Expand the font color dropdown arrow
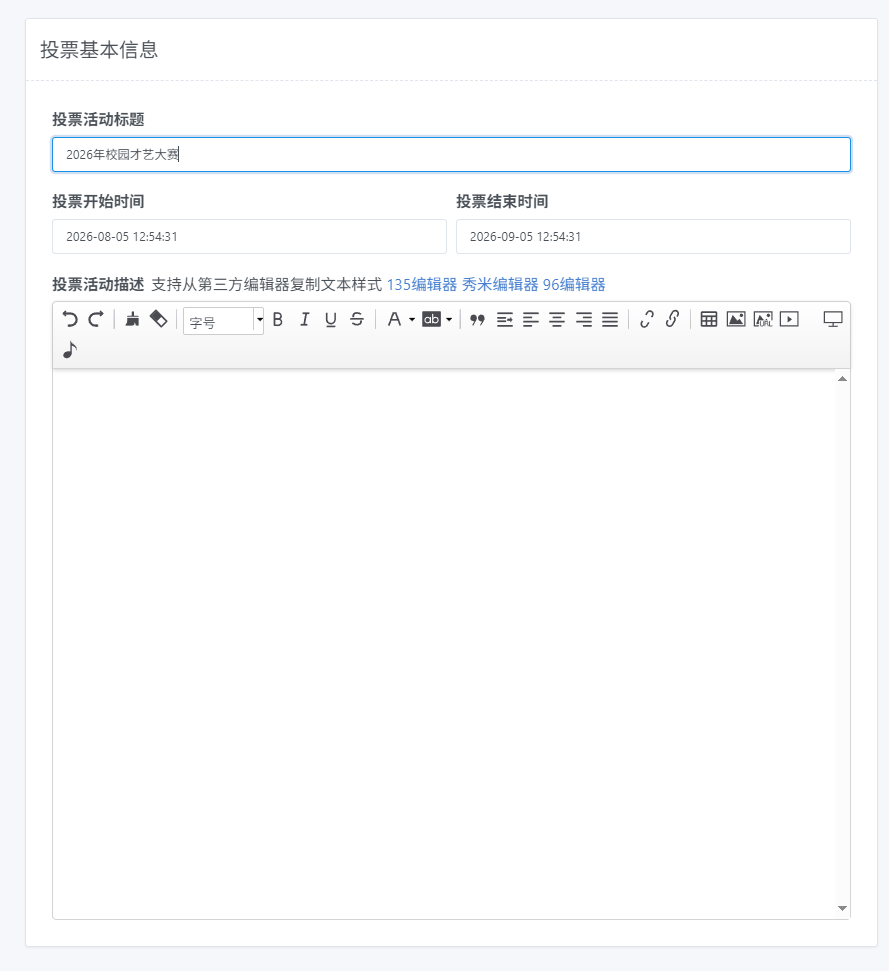 412,320
